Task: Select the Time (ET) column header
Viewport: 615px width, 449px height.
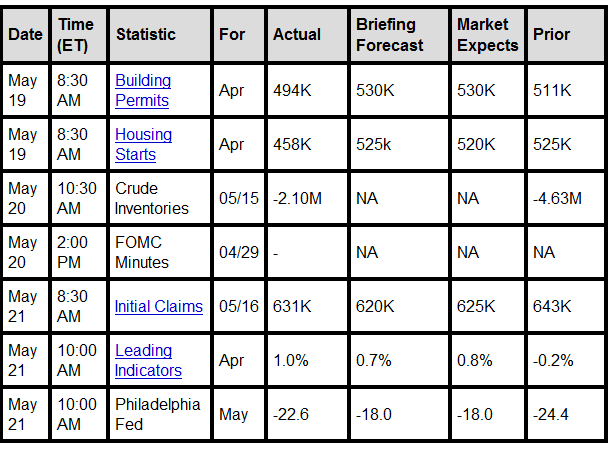Action: tap(75, 35)
